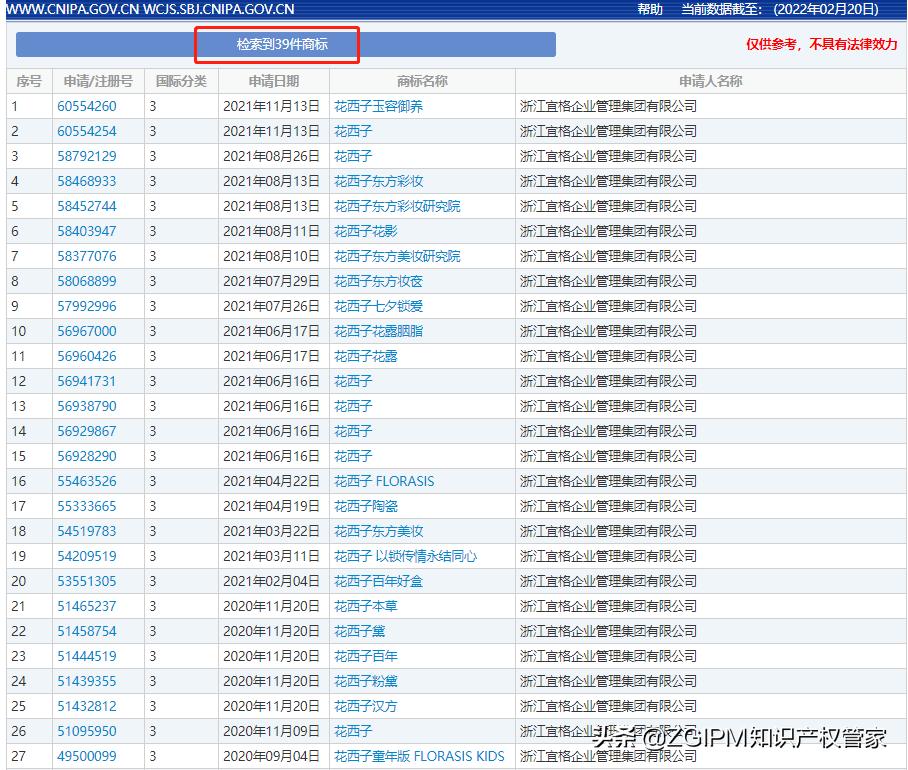Image resolution: width=908 pixels, height=770 pixels.
Task: Open registration number 60554254
Action: 87,131
